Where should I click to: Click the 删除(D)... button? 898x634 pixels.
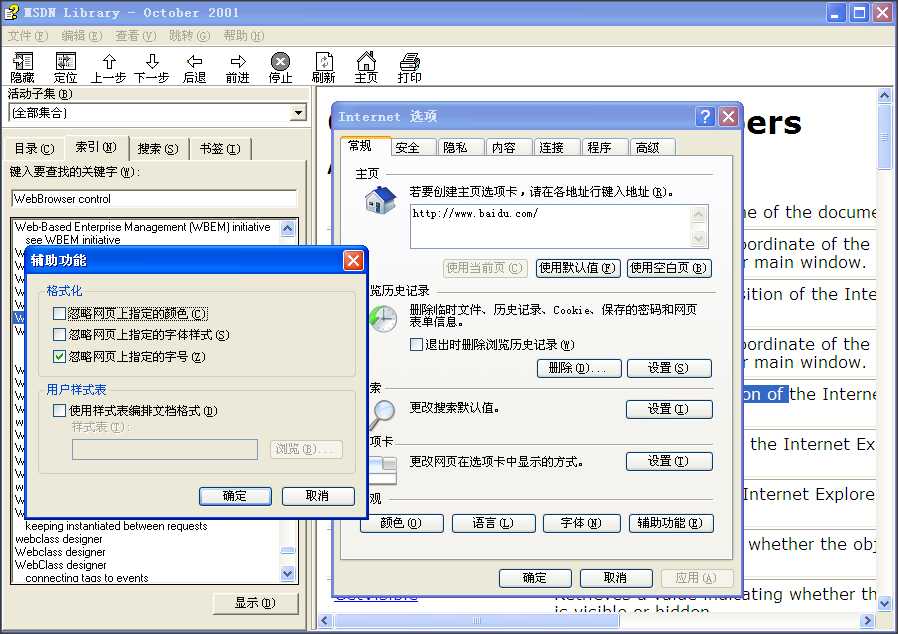[x=579, y=368]
